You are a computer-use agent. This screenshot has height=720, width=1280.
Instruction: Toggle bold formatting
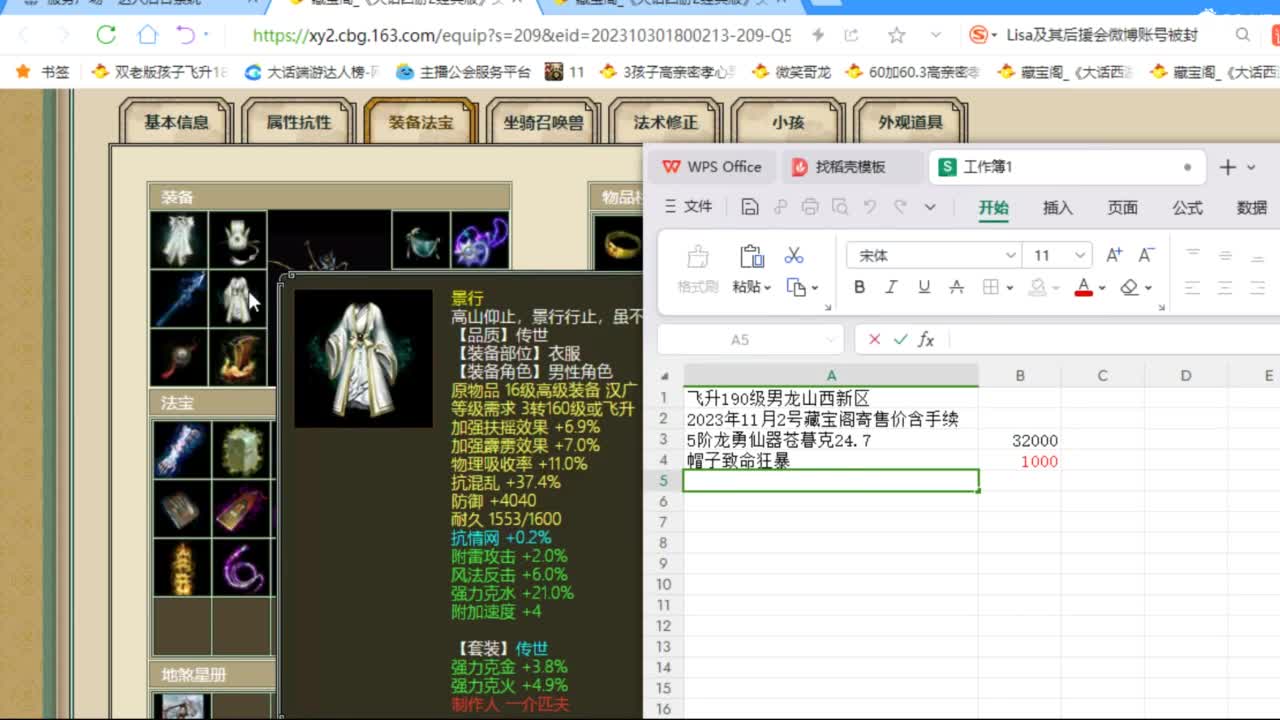pos(859,287)
